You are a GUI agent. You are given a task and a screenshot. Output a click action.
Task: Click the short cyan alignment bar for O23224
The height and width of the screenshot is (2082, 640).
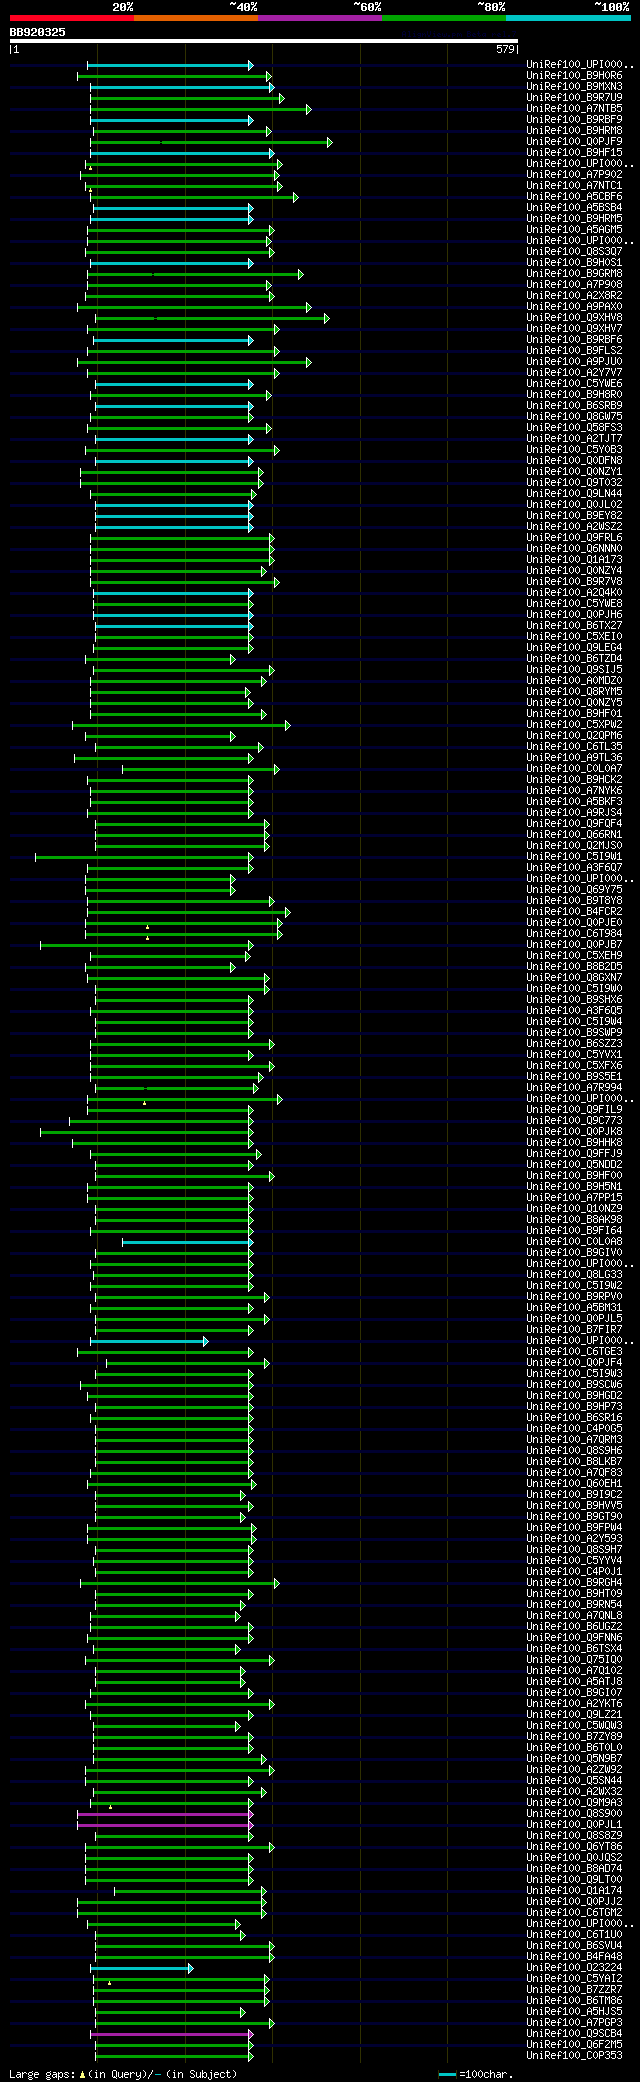(141, 1968)
